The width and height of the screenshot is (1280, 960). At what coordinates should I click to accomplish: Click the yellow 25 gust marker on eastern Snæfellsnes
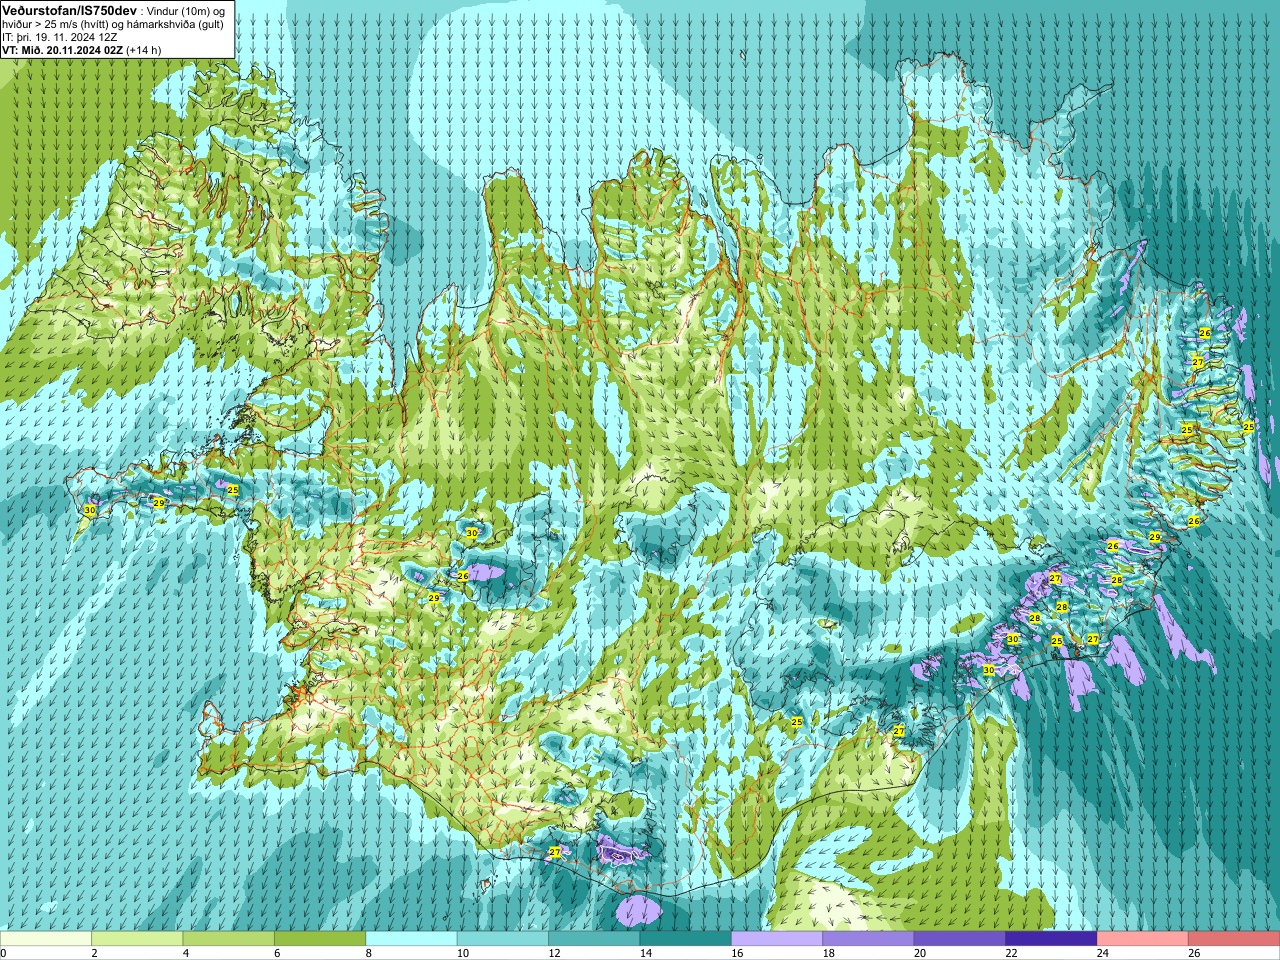[233, 490]
